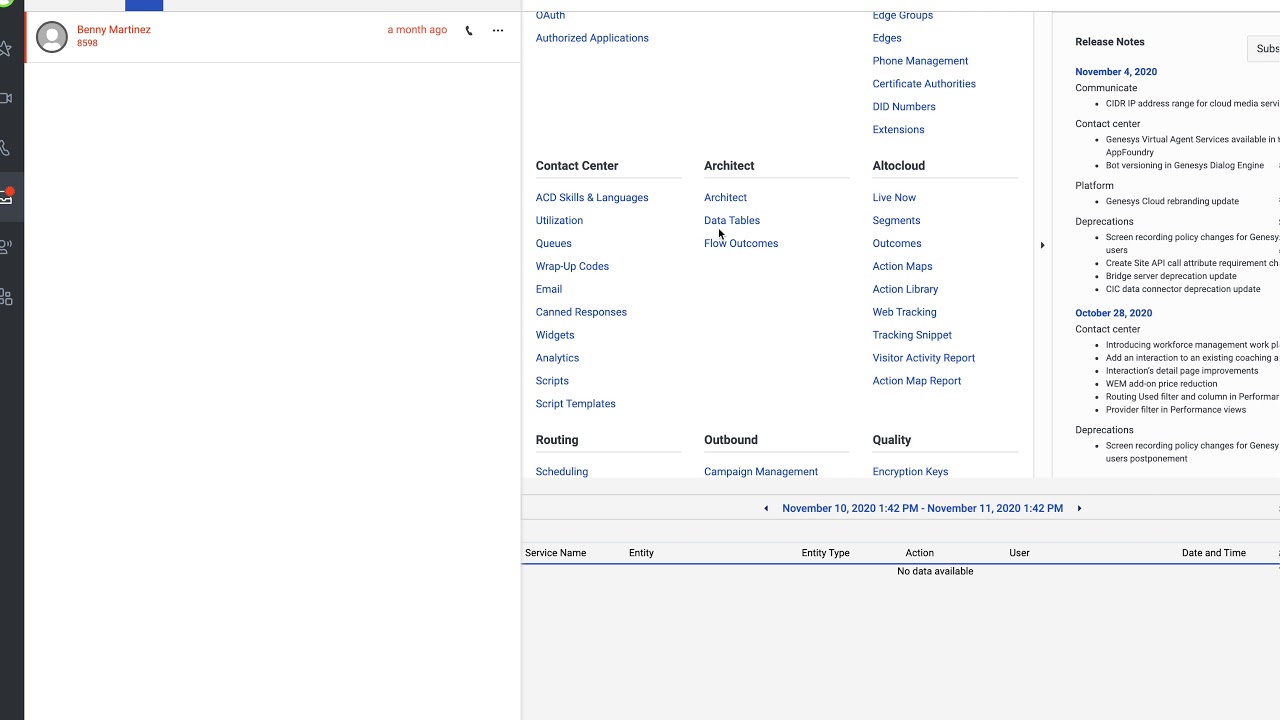Viewport: 1280px width, 720px height.
Task: Select the blue highlighted tab at top
Action: pyautogui.click(x=144, y=5)
